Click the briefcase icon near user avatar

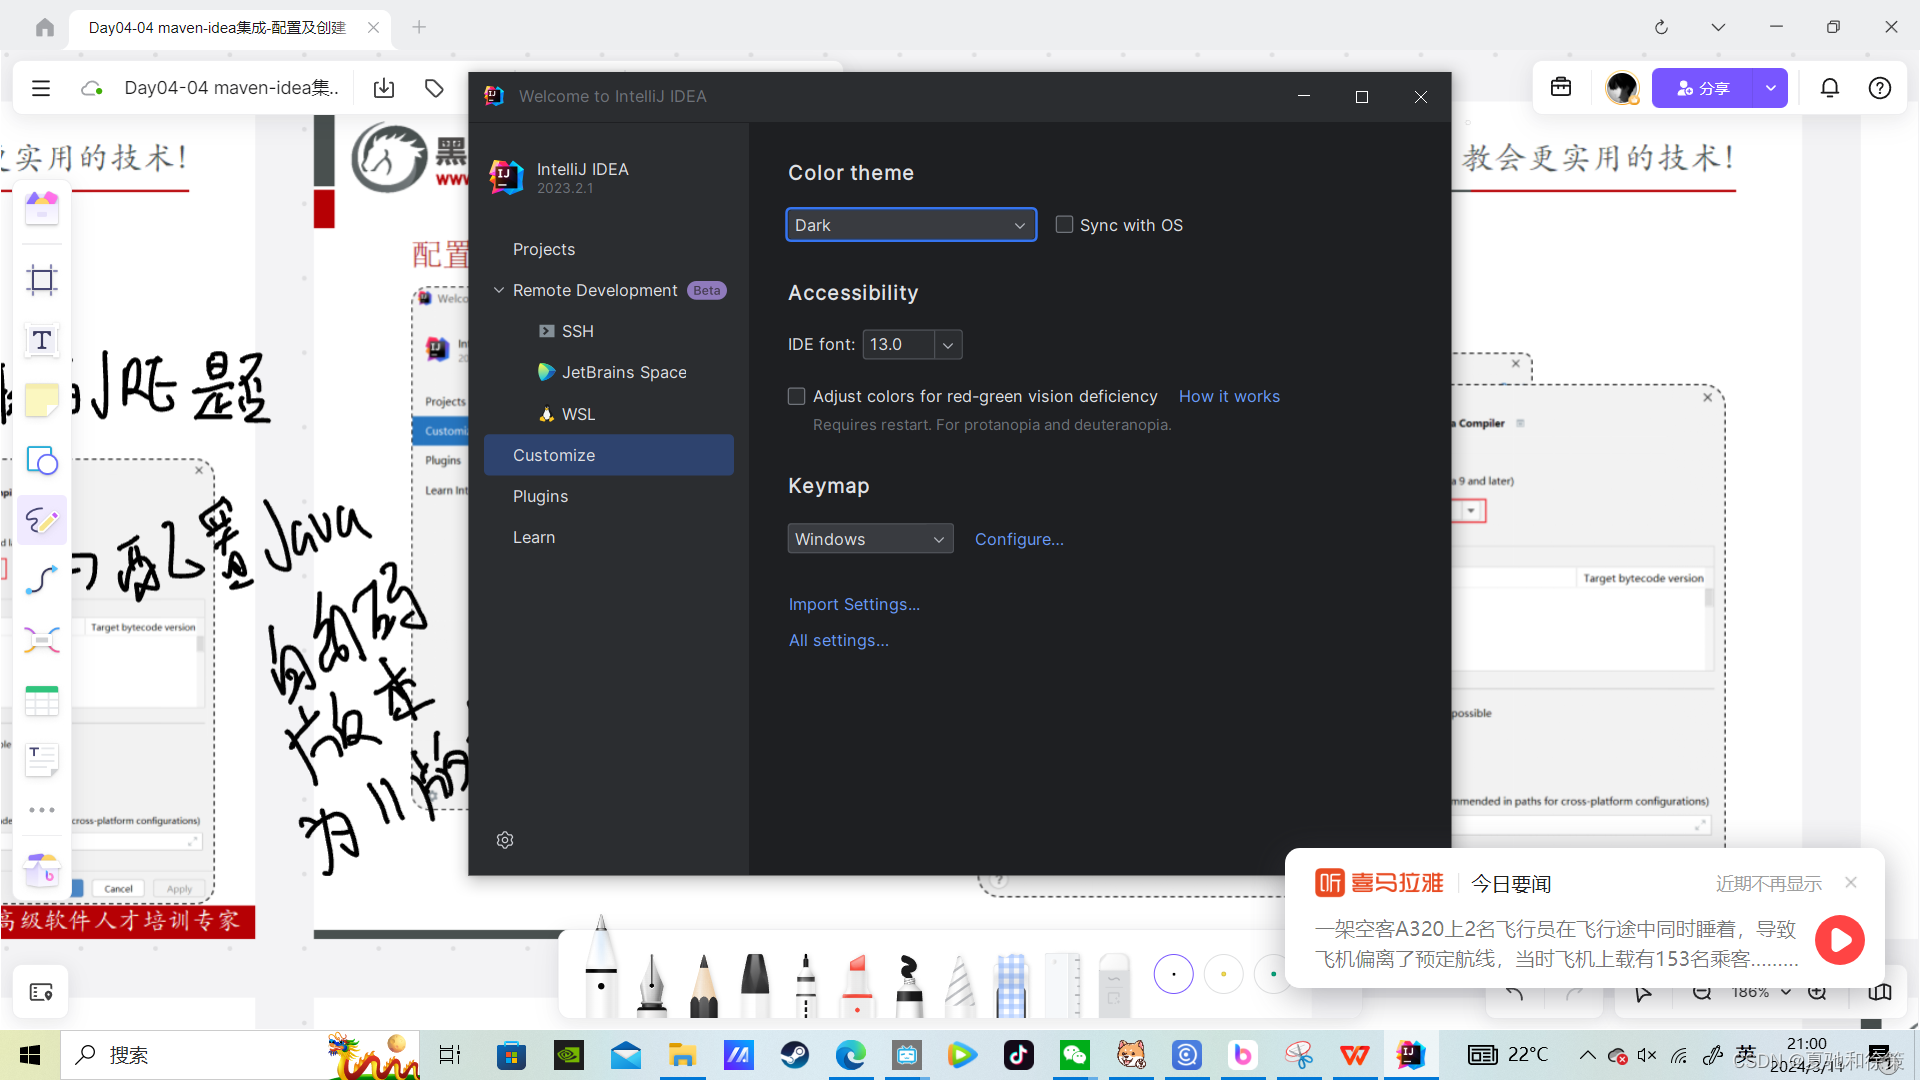(x=1561, y=88)
